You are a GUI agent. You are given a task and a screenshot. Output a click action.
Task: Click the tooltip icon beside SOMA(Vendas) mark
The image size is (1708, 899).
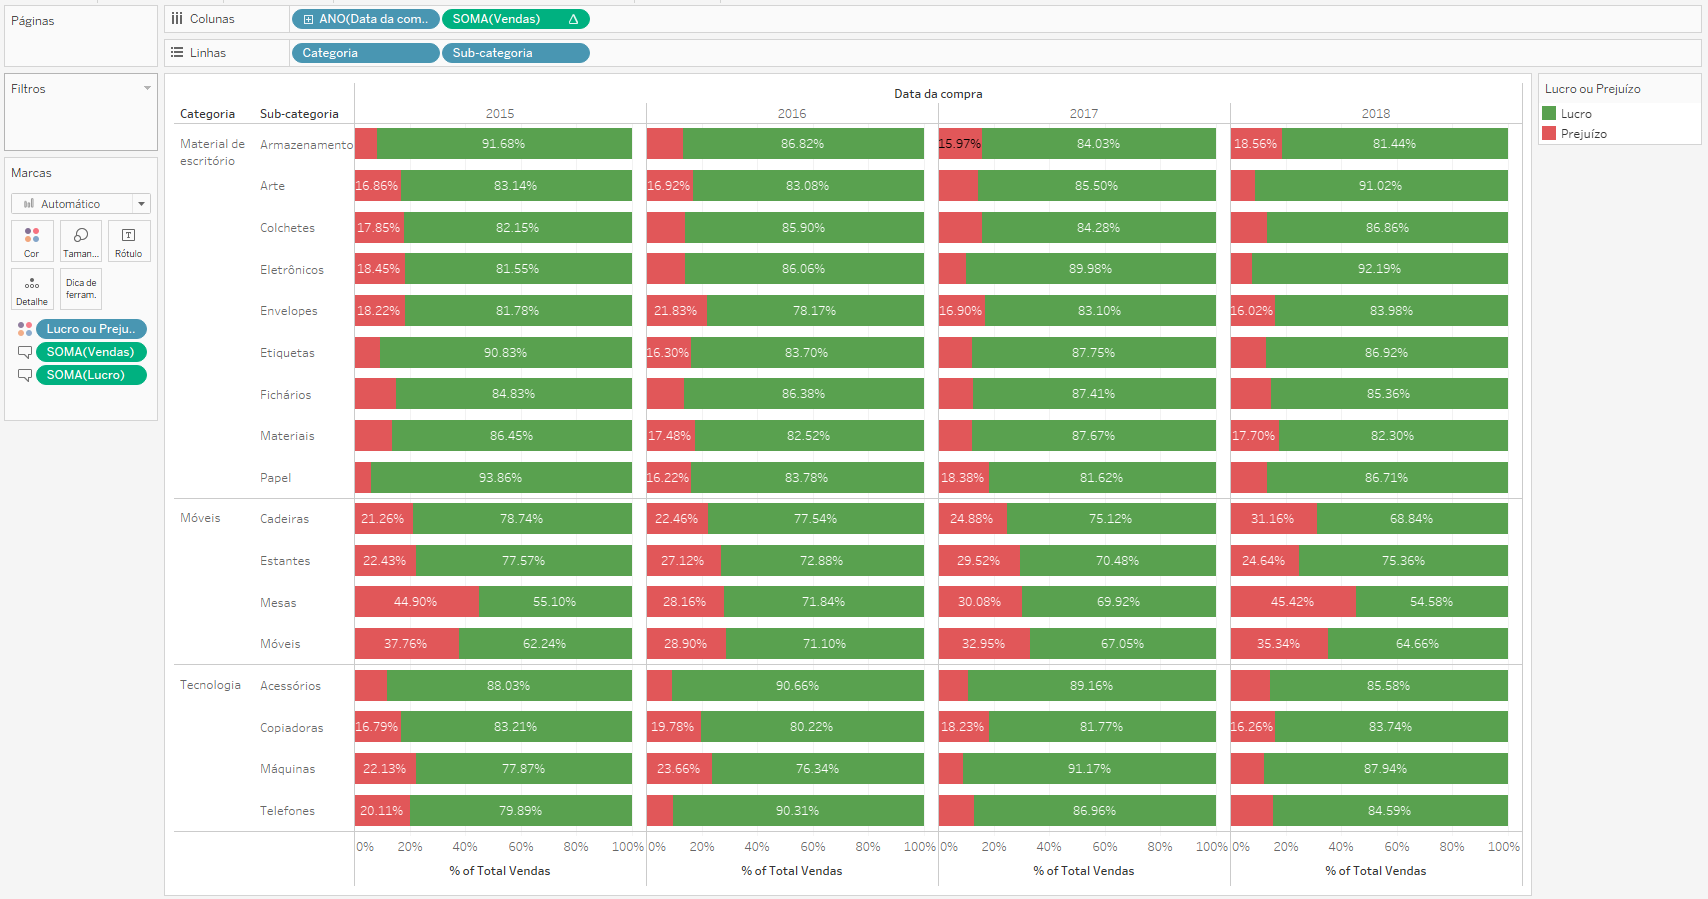coord(25,352)
